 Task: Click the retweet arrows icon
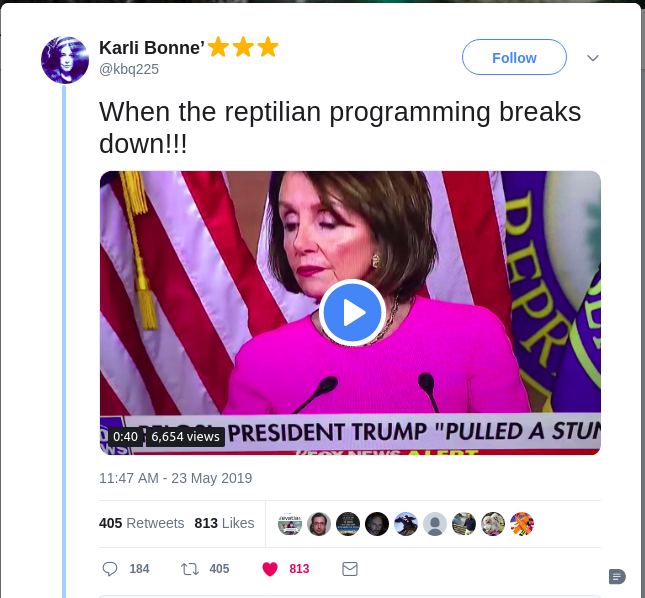pos(190,569)
